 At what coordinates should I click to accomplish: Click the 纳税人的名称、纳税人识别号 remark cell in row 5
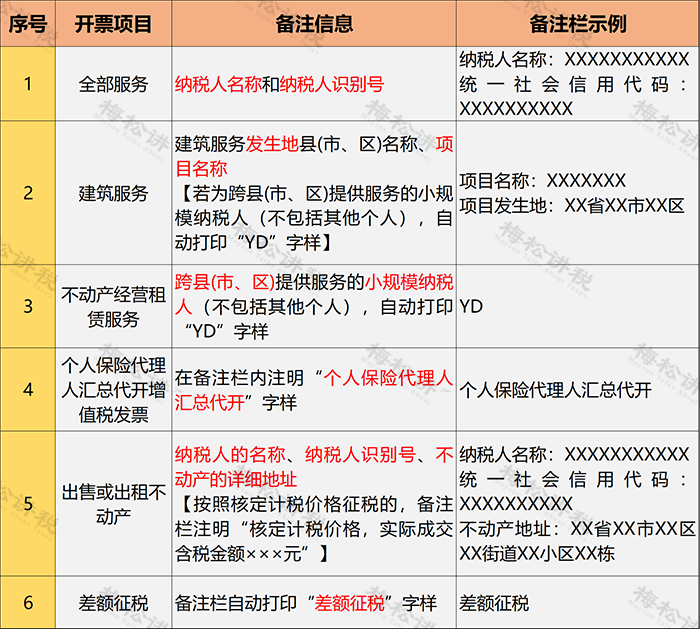(314, 504)
